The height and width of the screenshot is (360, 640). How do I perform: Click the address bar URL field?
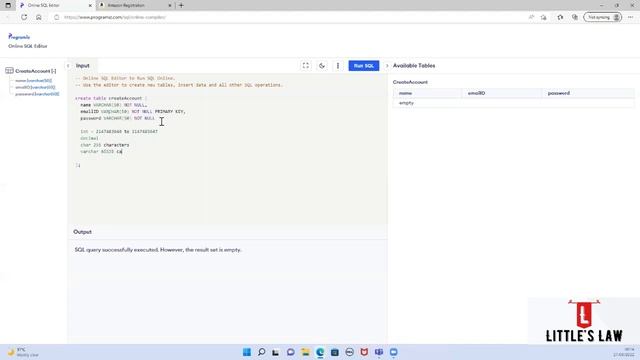pyautogui.click(x=286, y=17)
